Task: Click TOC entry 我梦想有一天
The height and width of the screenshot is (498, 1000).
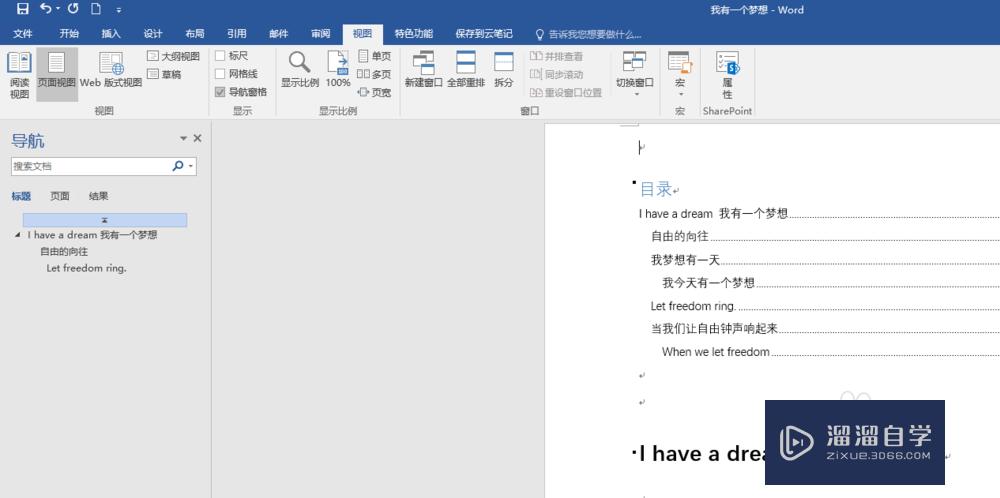Action: (685, 260)
